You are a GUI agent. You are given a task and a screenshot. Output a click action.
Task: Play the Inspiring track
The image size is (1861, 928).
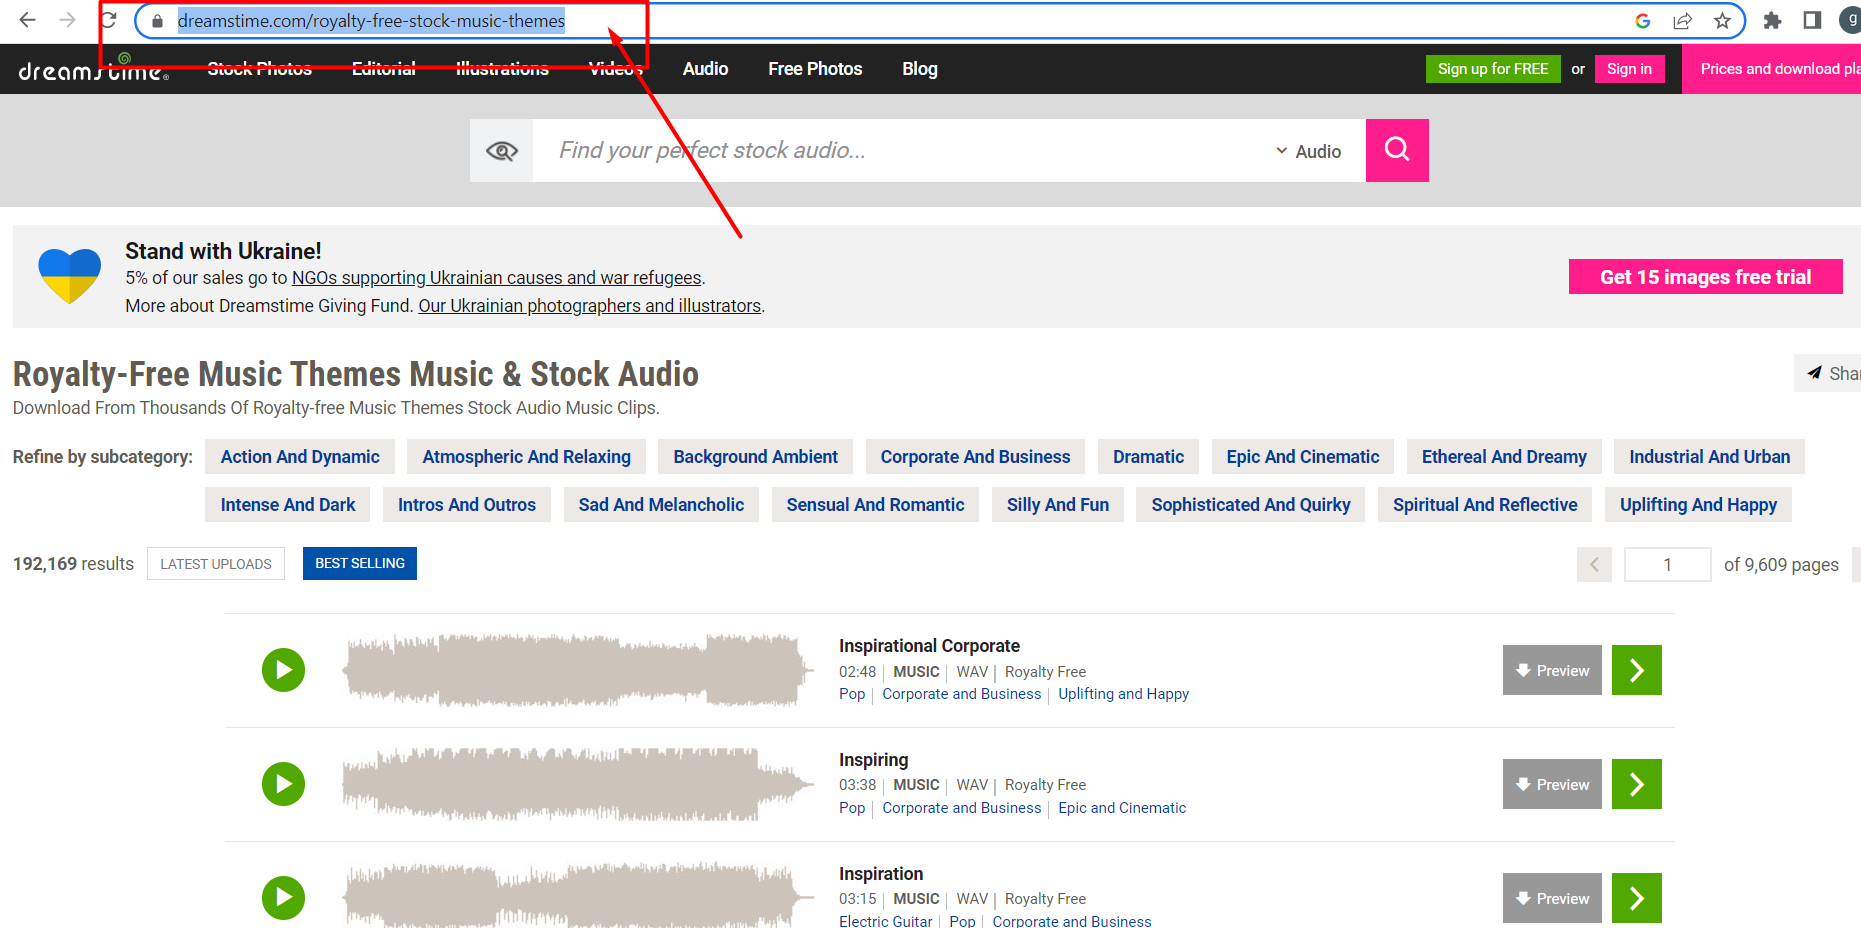click(283, 784)
